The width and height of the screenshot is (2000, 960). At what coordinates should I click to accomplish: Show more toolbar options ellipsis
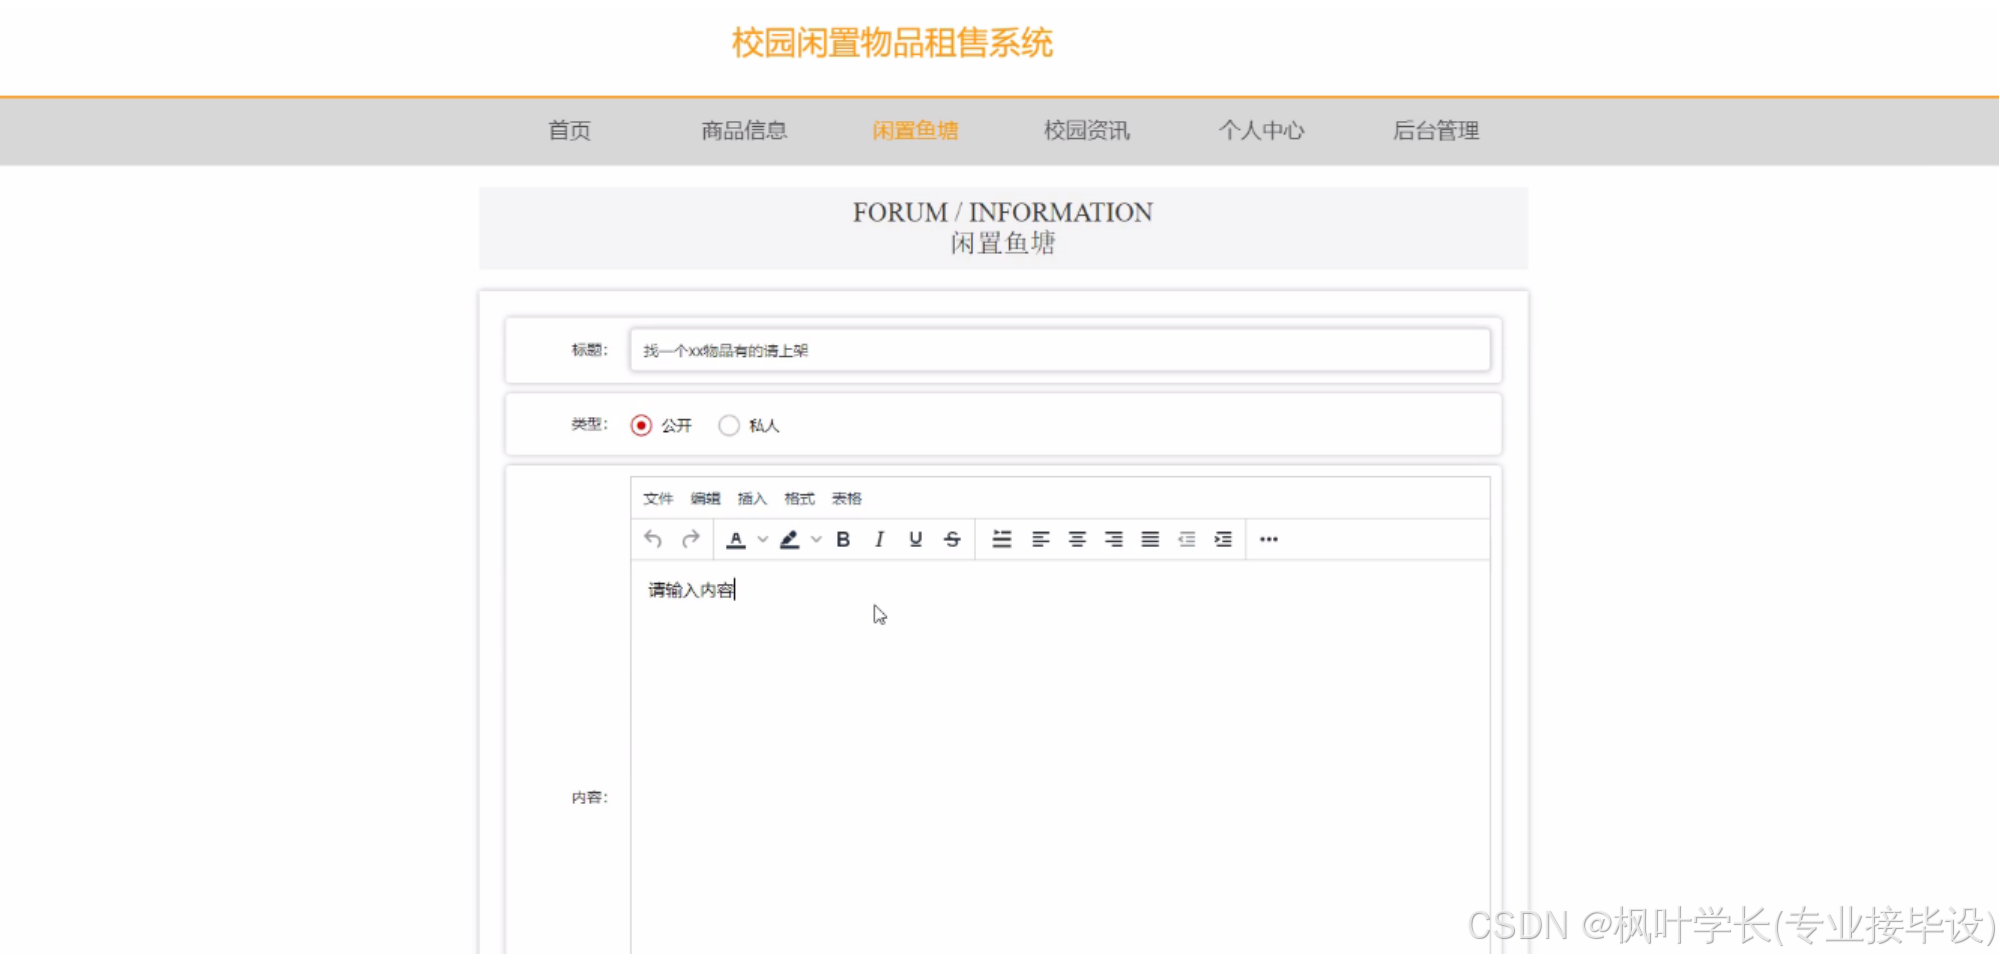coord(1269,539)
